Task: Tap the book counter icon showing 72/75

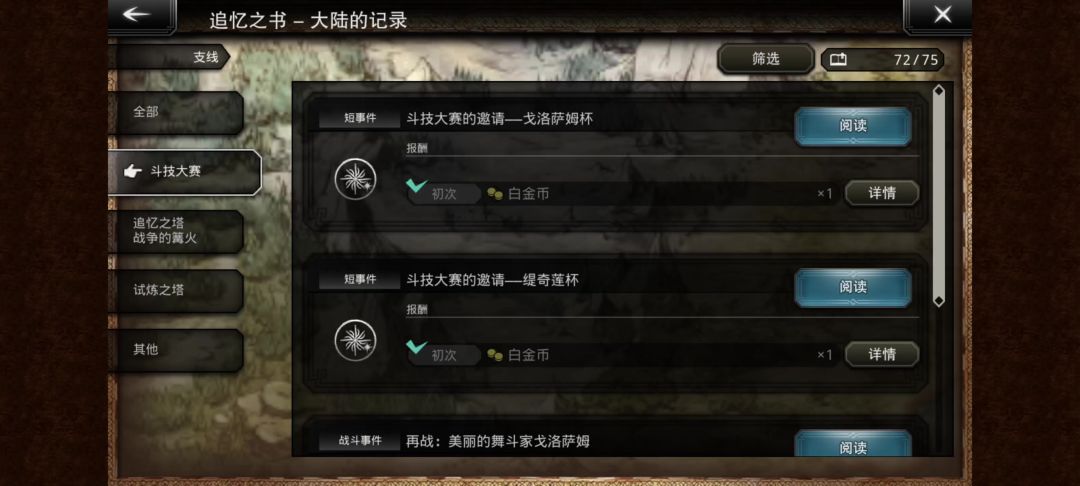Action: [838, 60]
